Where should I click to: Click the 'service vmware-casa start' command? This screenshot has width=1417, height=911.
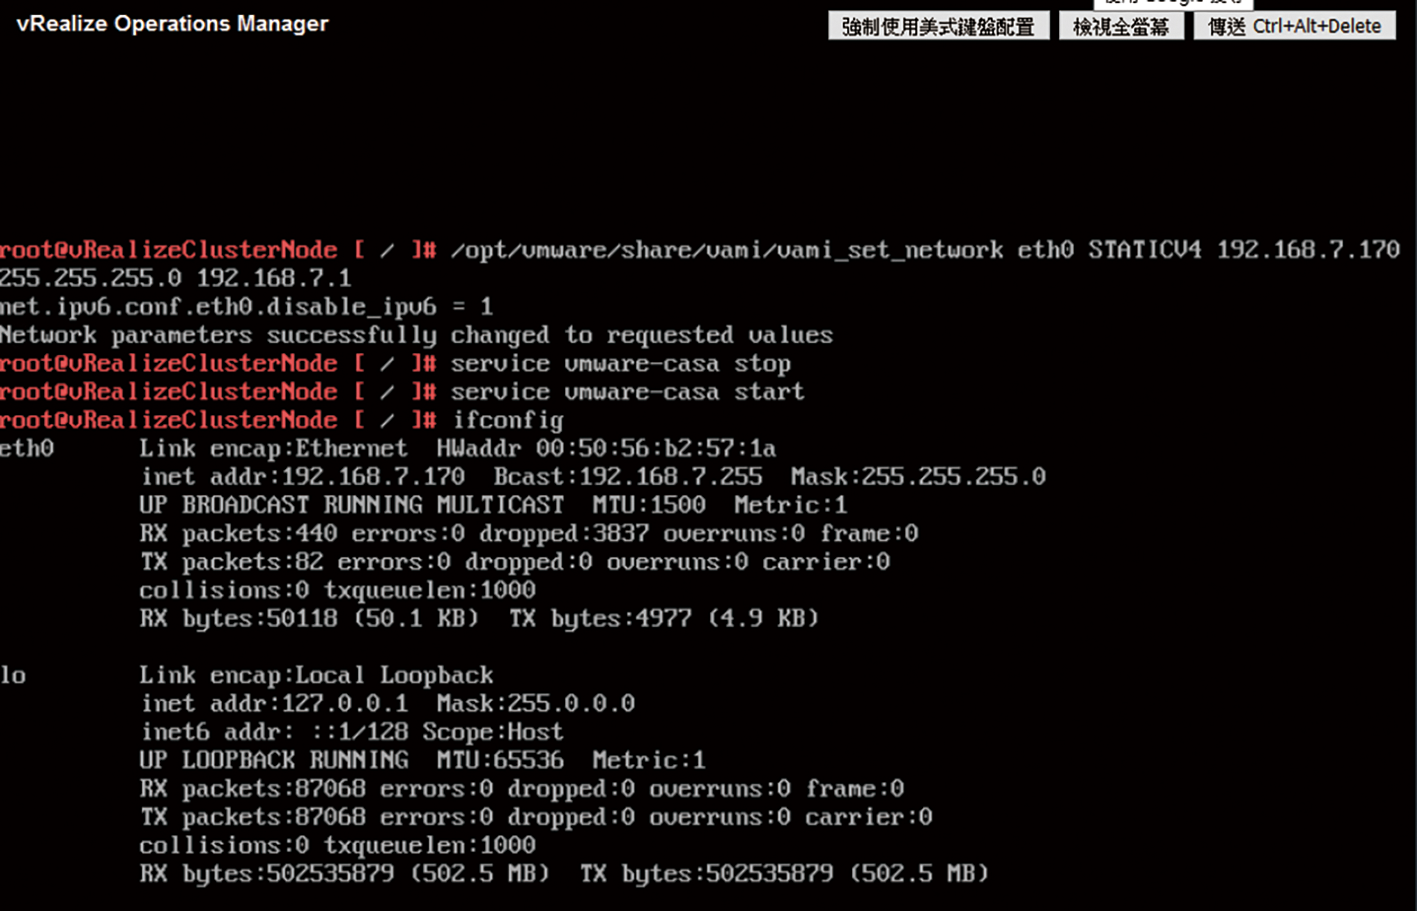pyautogui.click(x=627, y=392)
